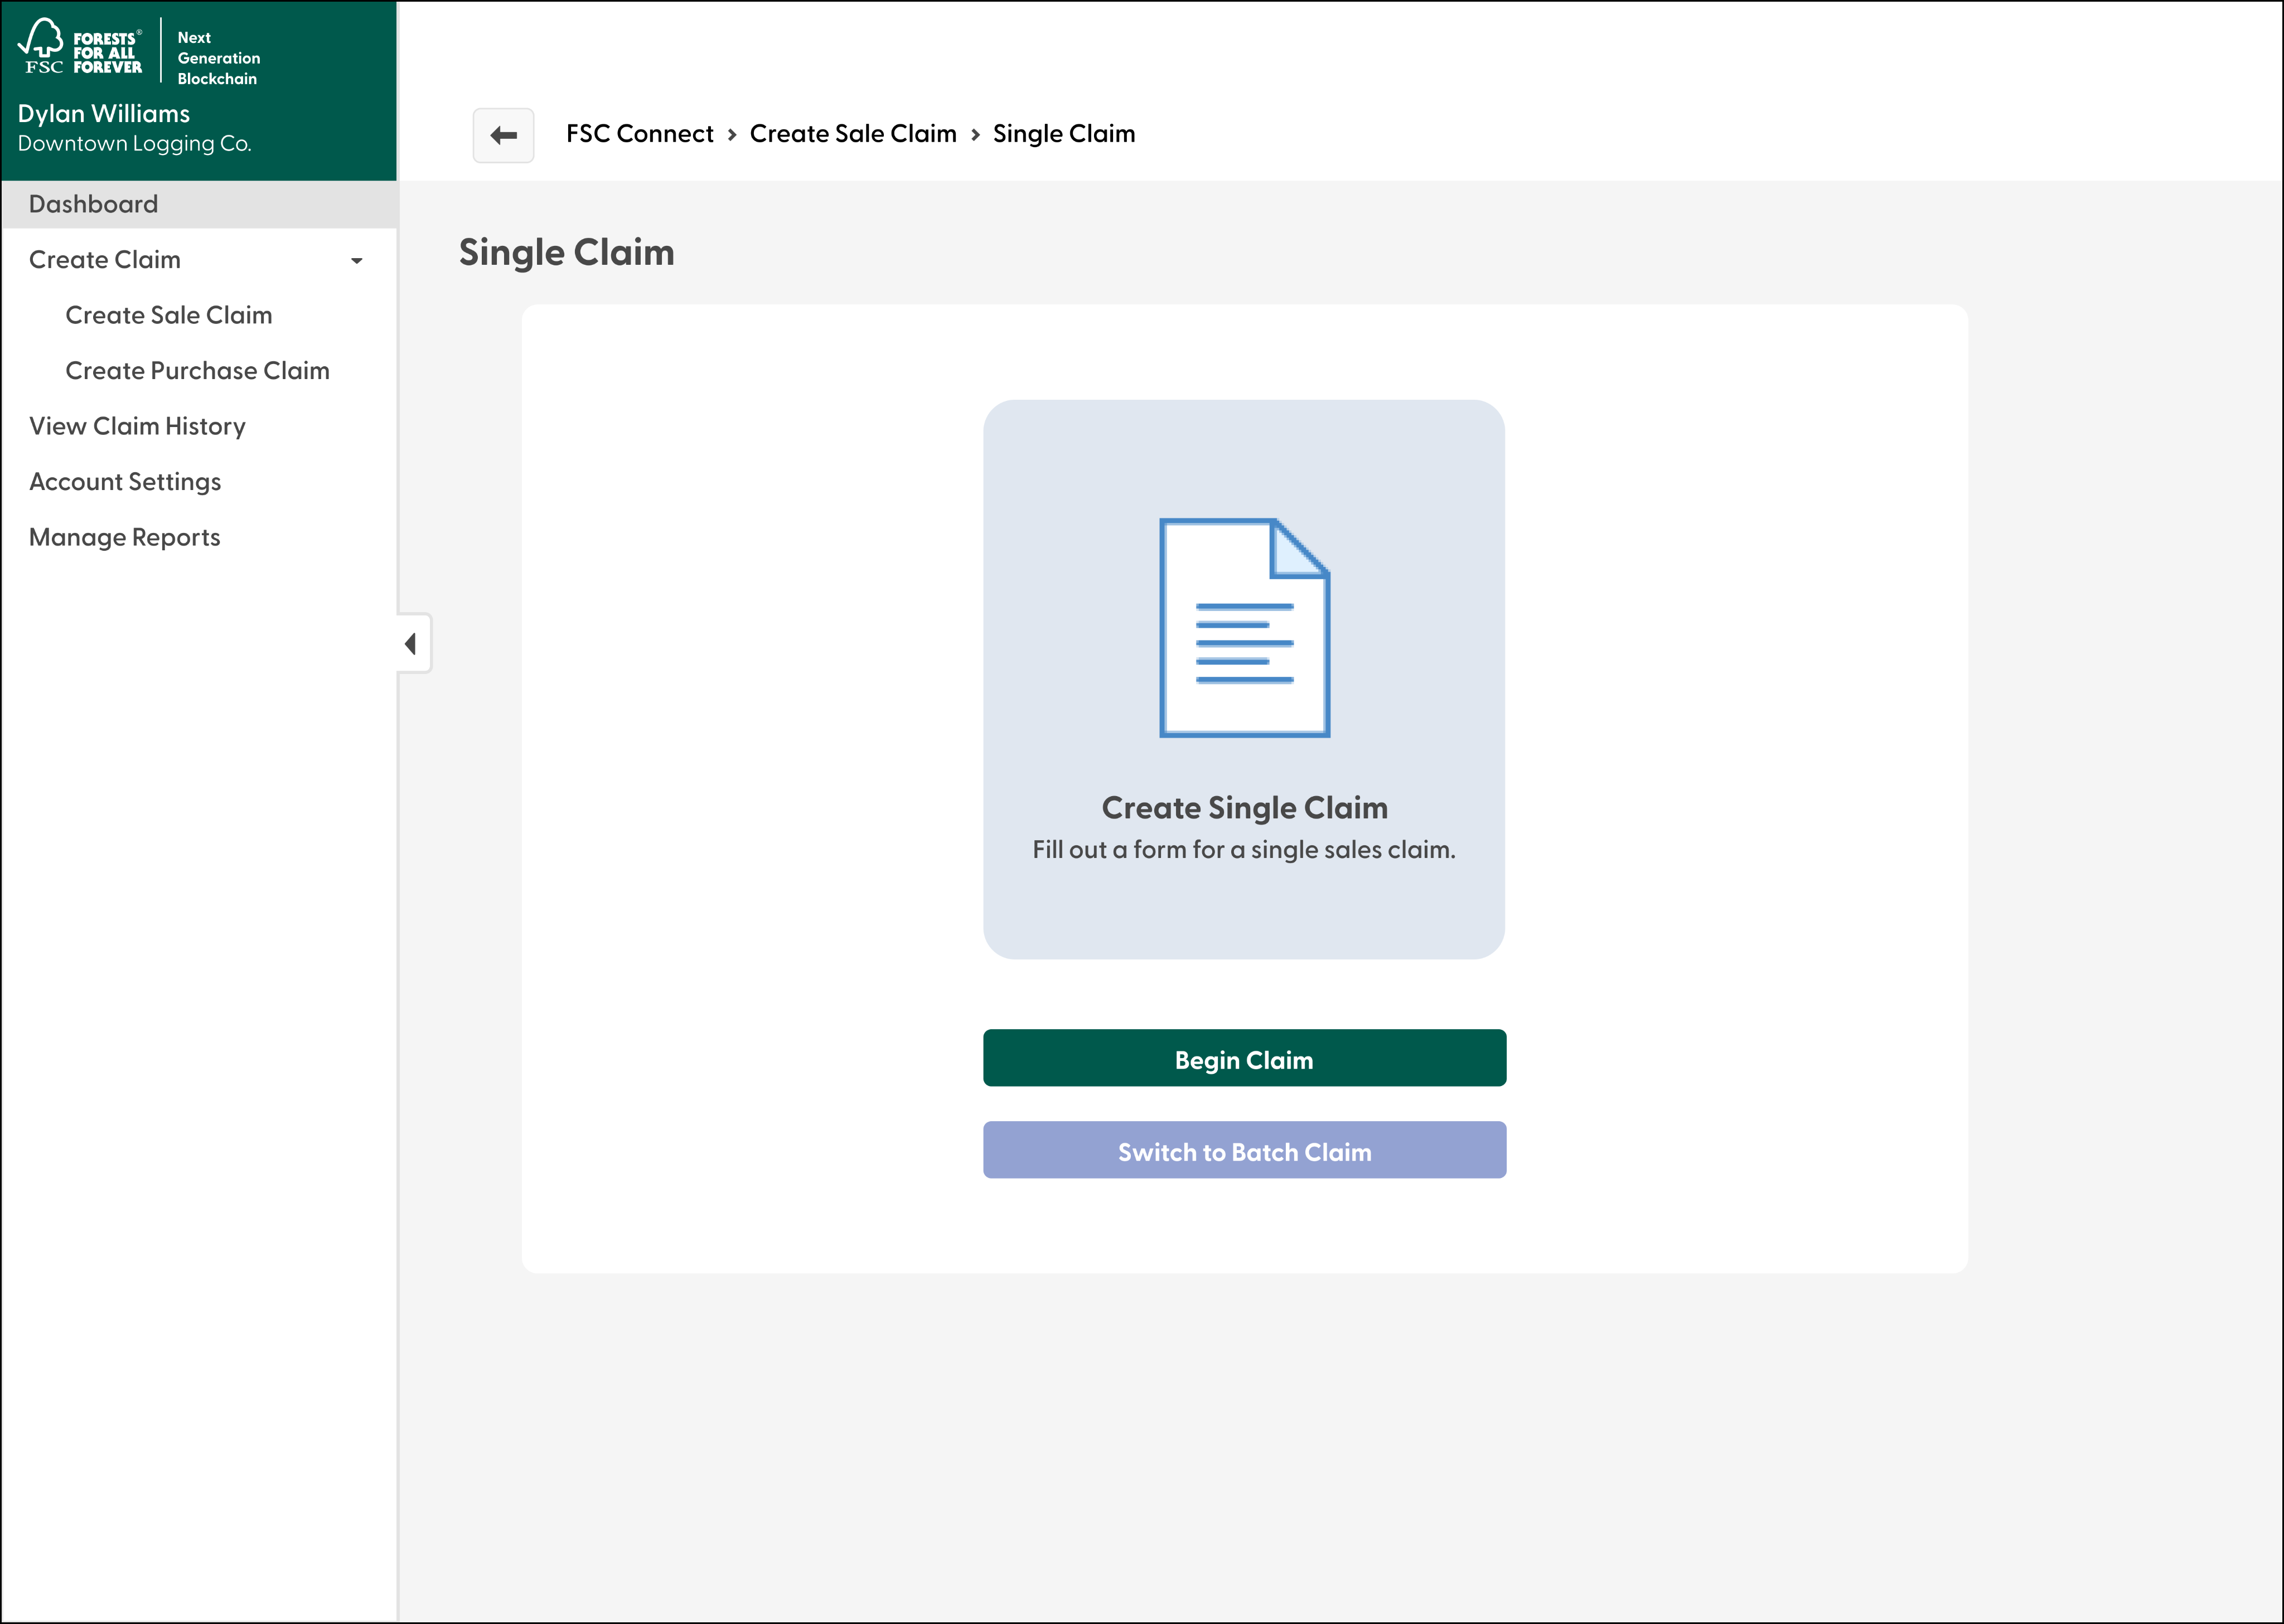The width and height of the screenshot is (2284, 1624).
Task: Click the document icon illustration
Action: (1244, 627)
